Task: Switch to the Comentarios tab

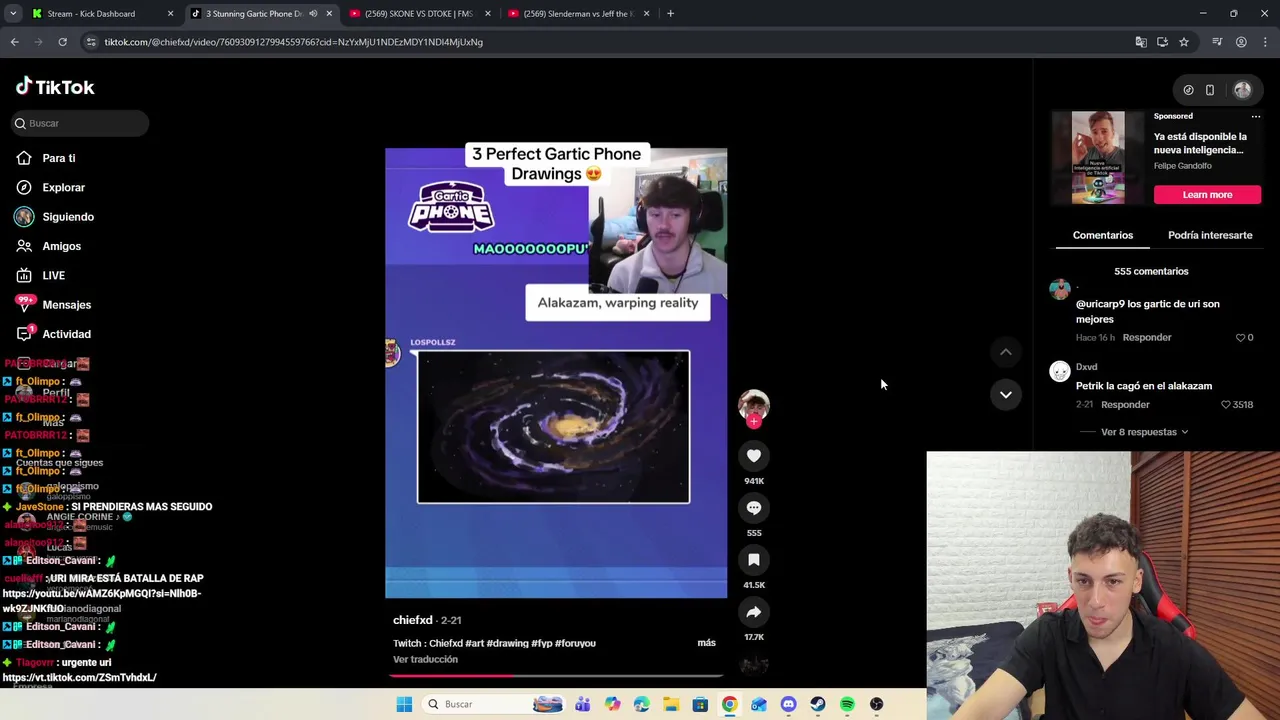Action: [x=1103, y=235]
